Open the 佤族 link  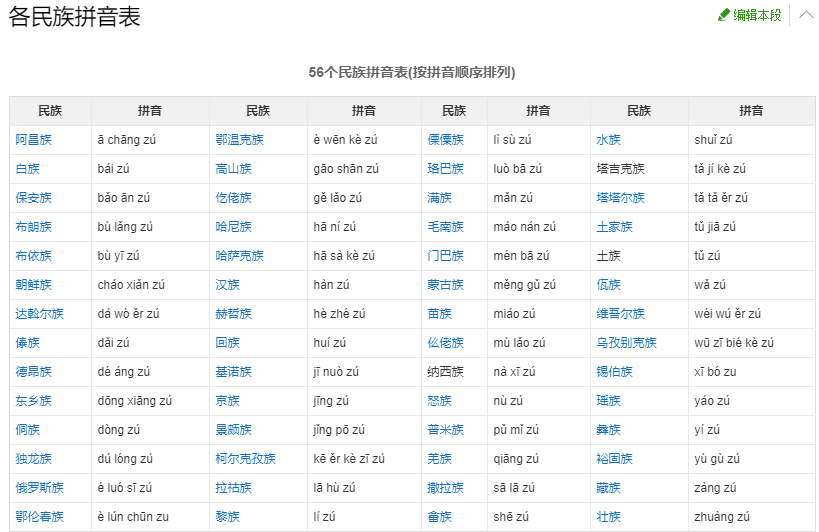tap(609, 285)
